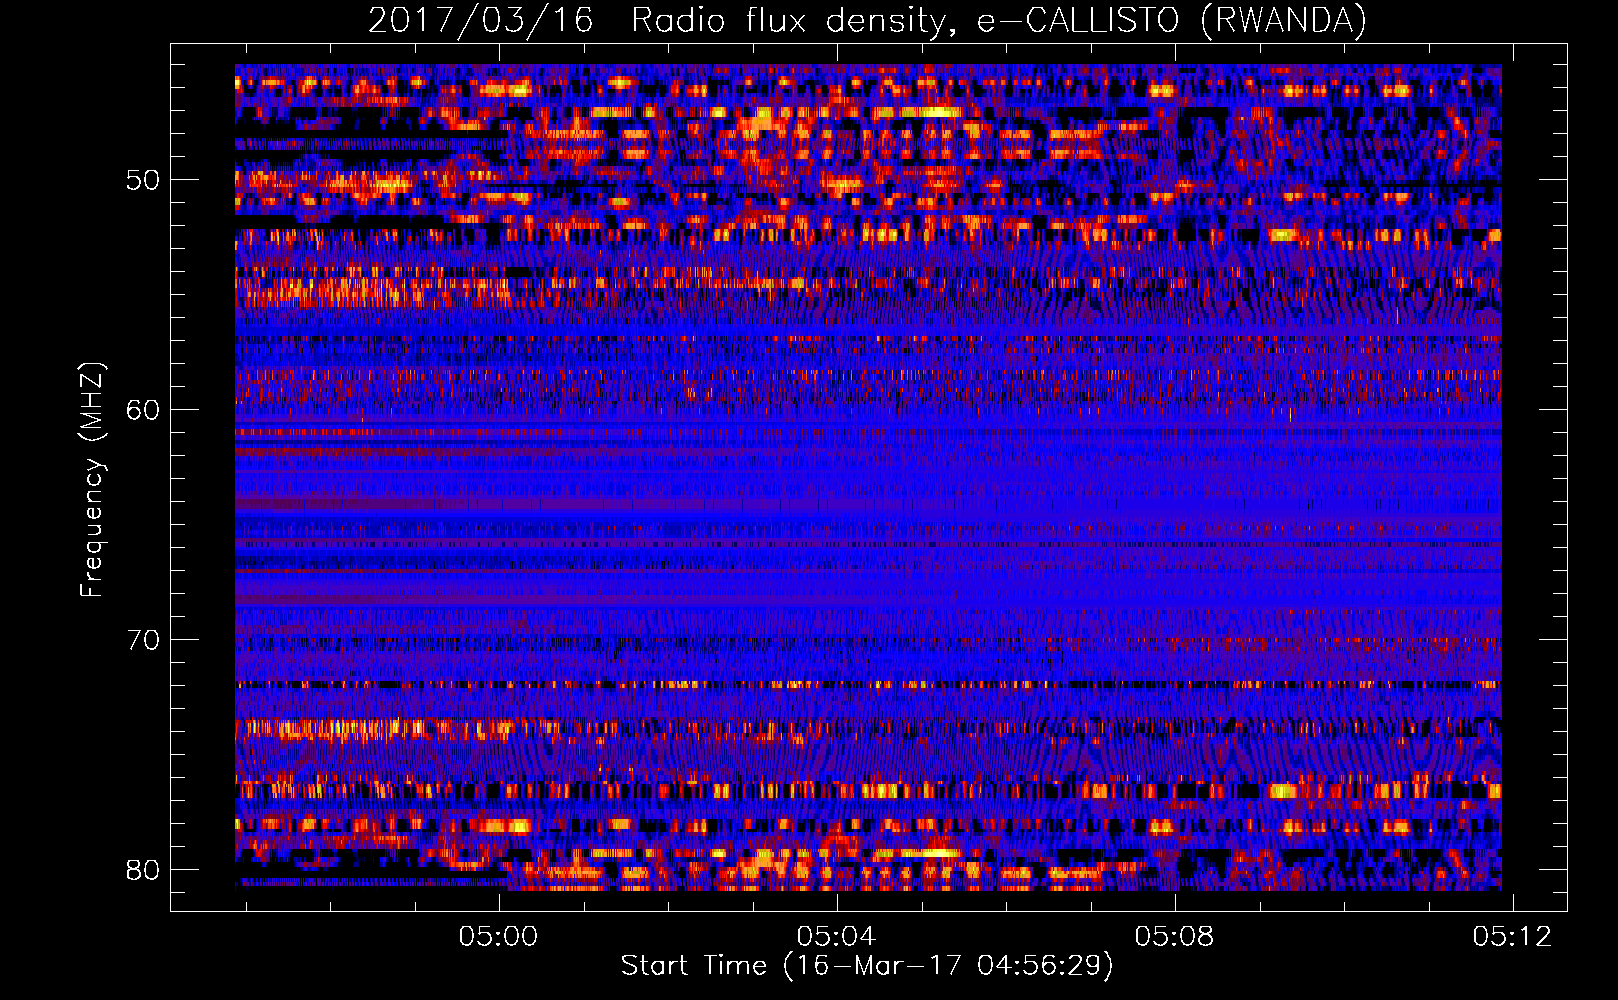
Task: Click the 70 frequency tick label
Action: (x=143, y=640)
